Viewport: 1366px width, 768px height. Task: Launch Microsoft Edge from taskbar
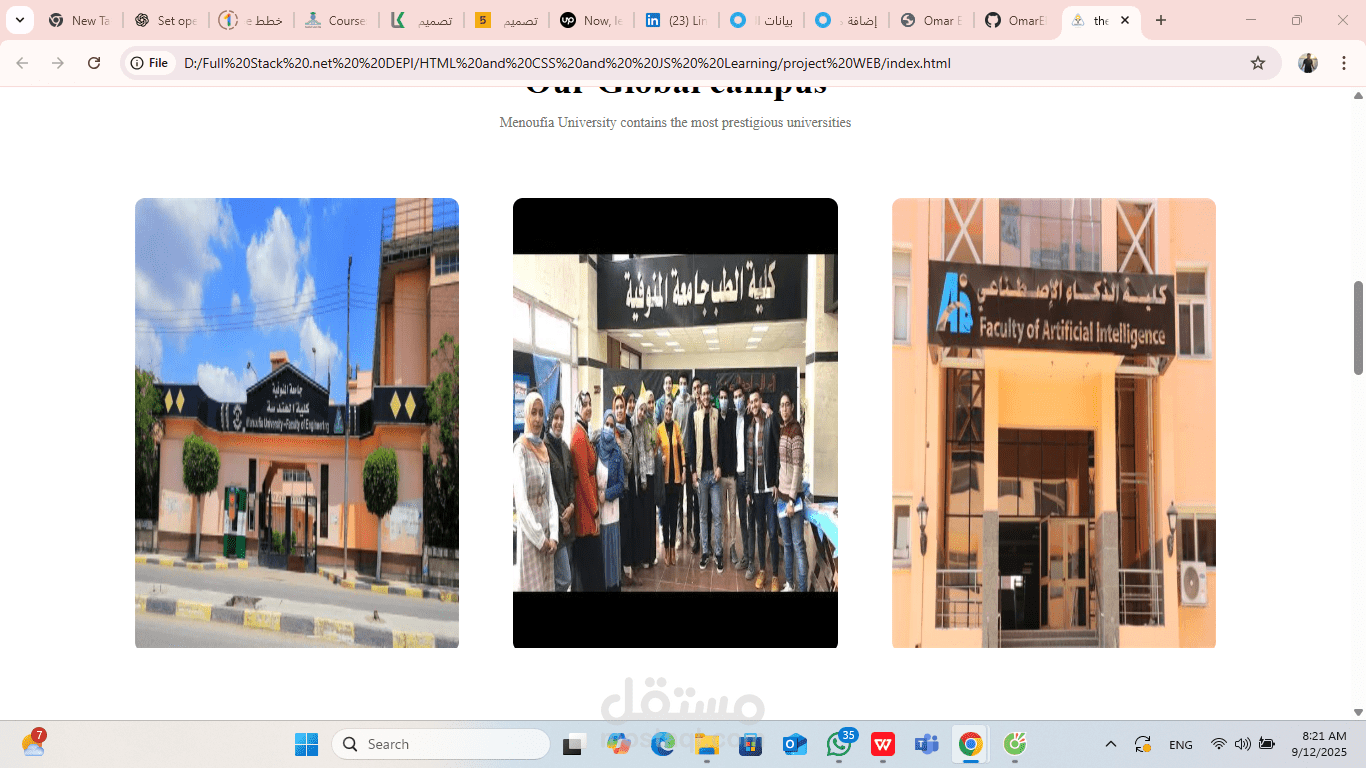coord(663,744)
